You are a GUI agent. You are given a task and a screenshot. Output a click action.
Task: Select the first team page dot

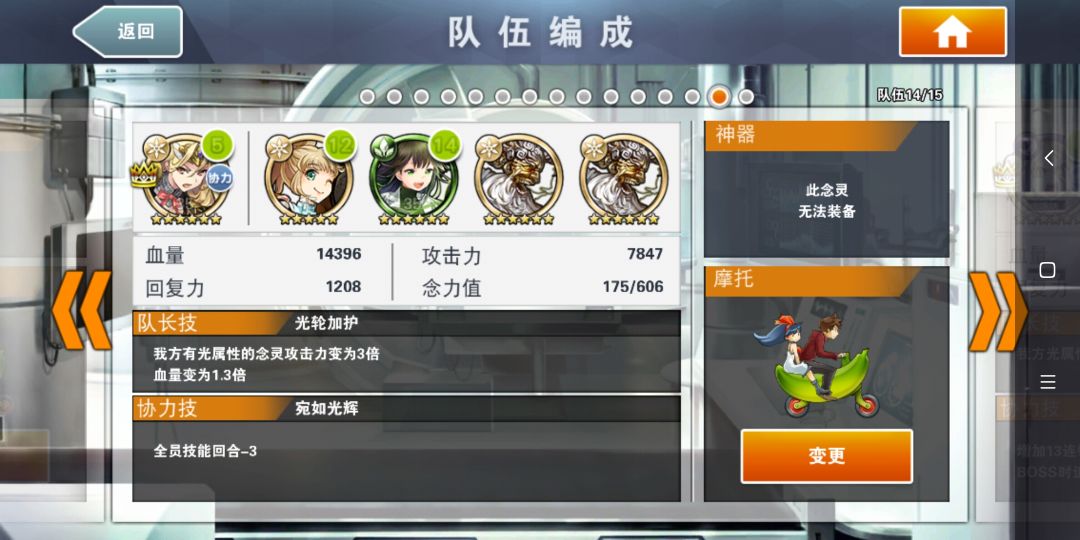coord(367,96)
